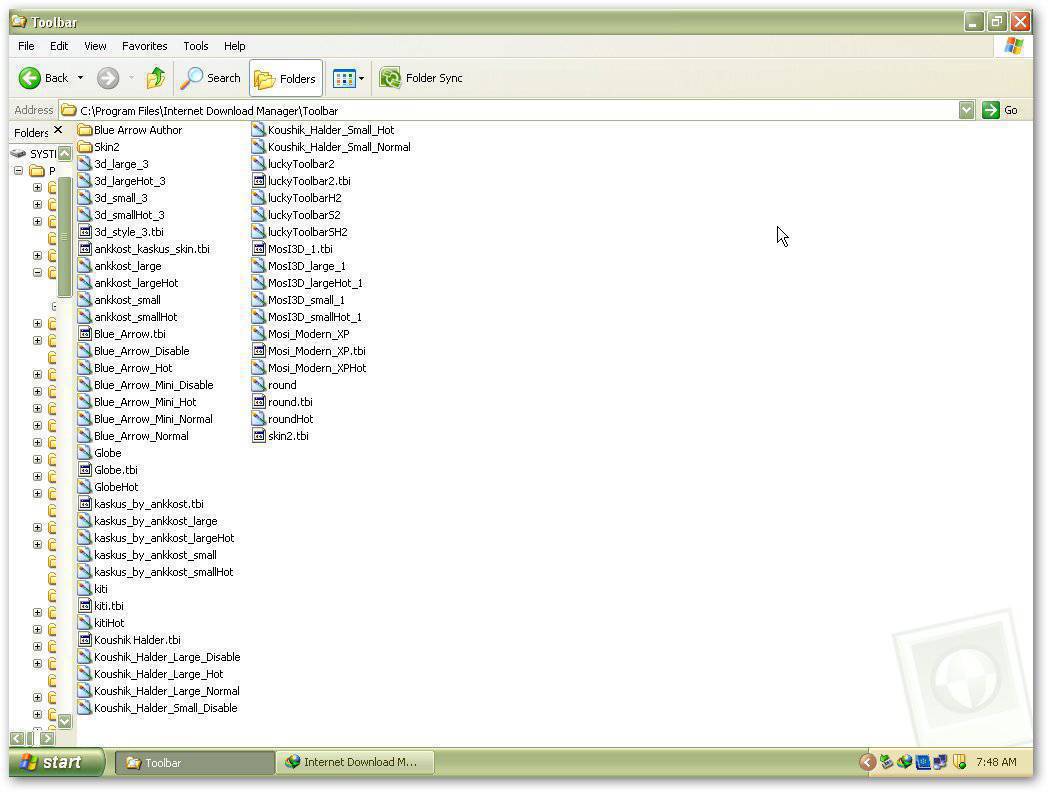The height and width of the screenshot is (792, 1048).
Task: Click into the address path field
Action: click(x=508, y=110)
